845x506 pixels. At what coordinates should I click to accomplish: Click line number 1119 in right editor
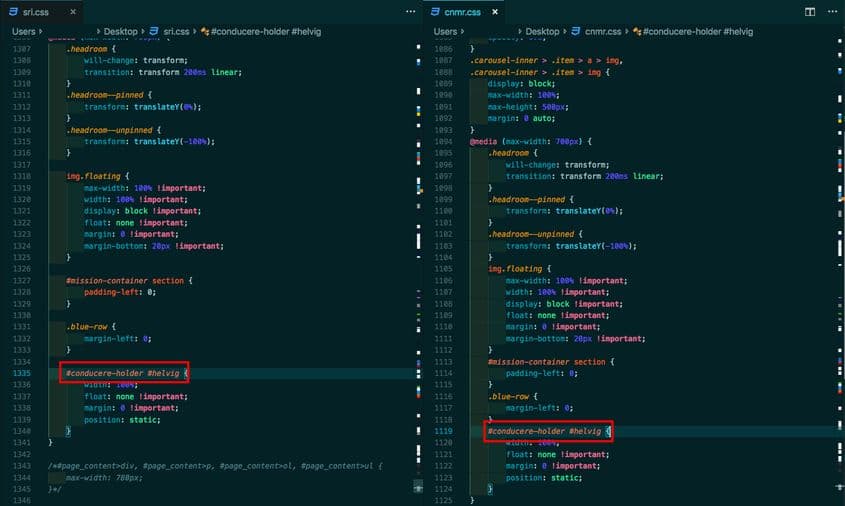(443, 431)
